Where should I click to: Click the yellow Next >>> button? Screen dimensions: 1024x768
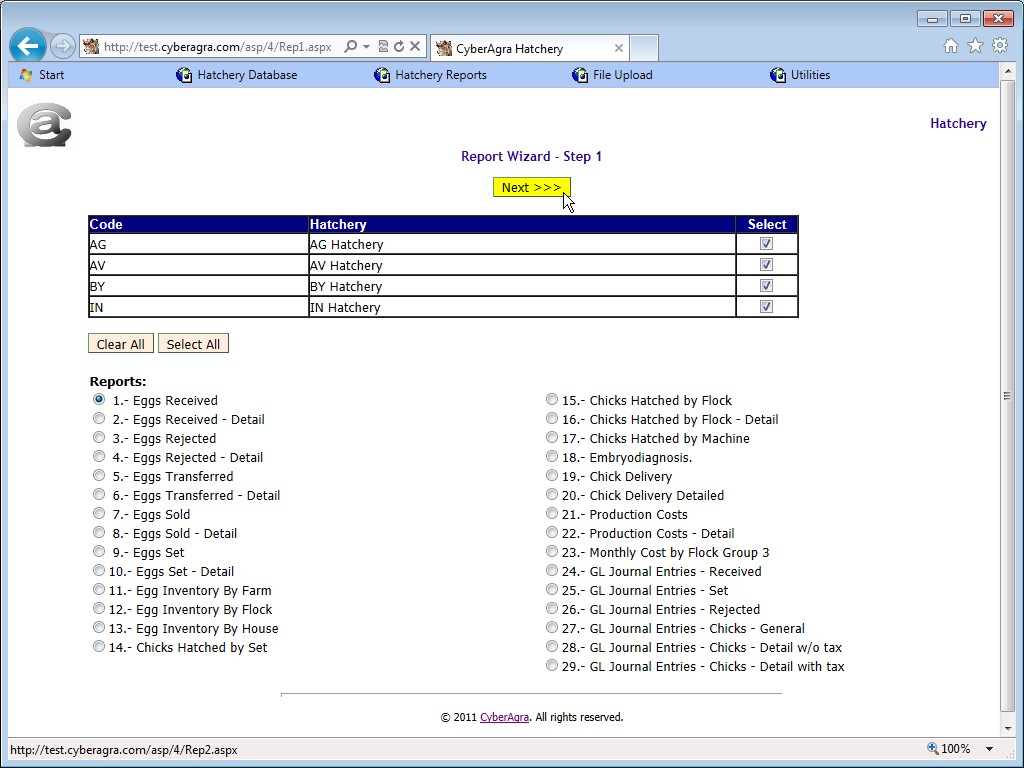pos(531,187)
